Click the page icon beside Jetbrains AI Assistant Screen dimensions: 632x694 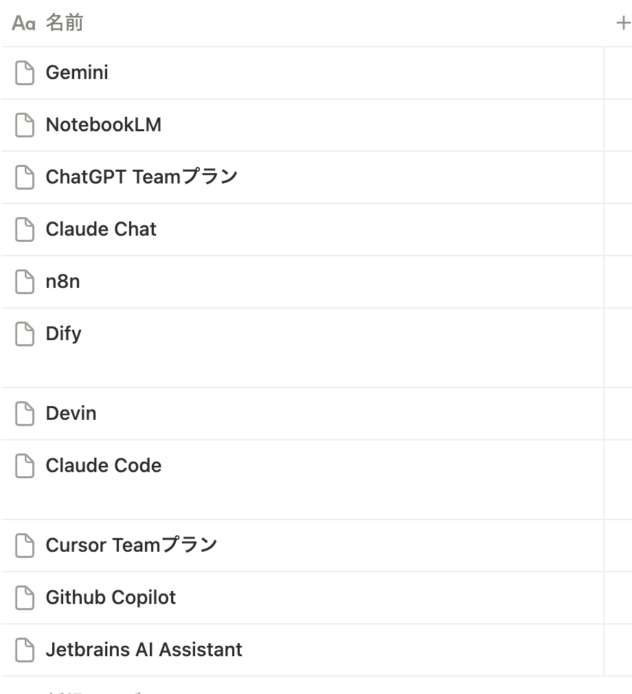click(25, 650)
